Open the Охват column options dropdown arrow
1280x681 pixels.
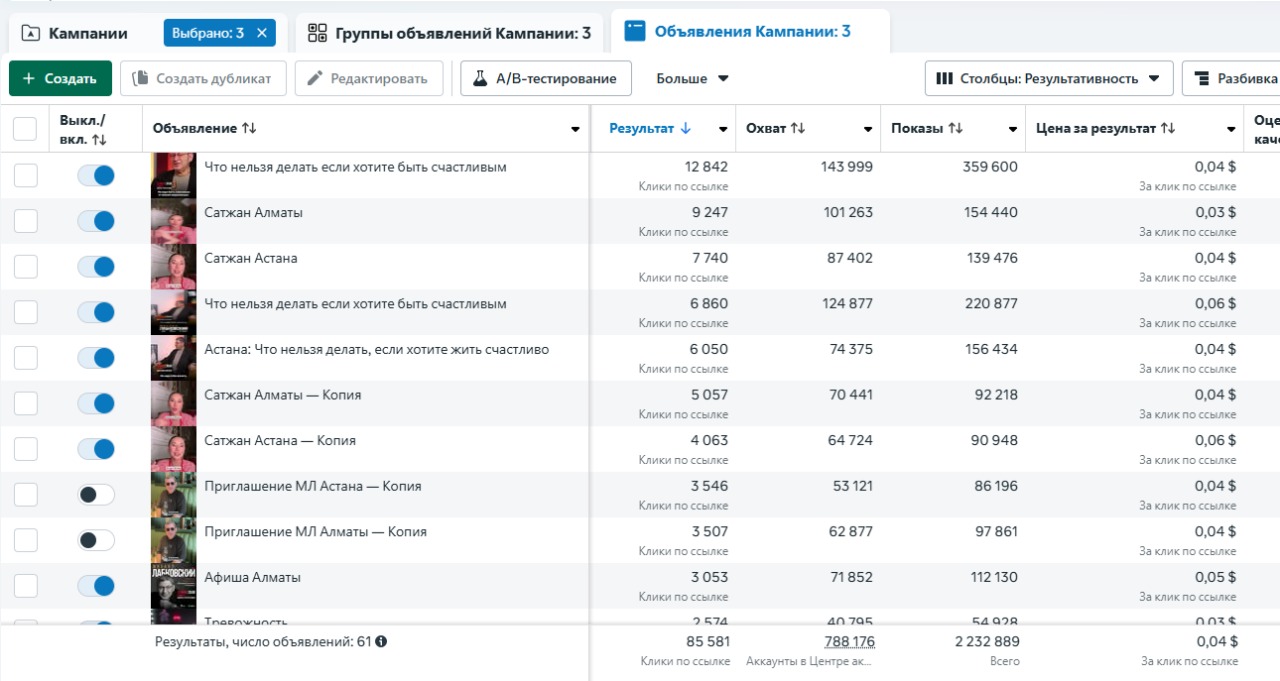(x=868, y=130)
